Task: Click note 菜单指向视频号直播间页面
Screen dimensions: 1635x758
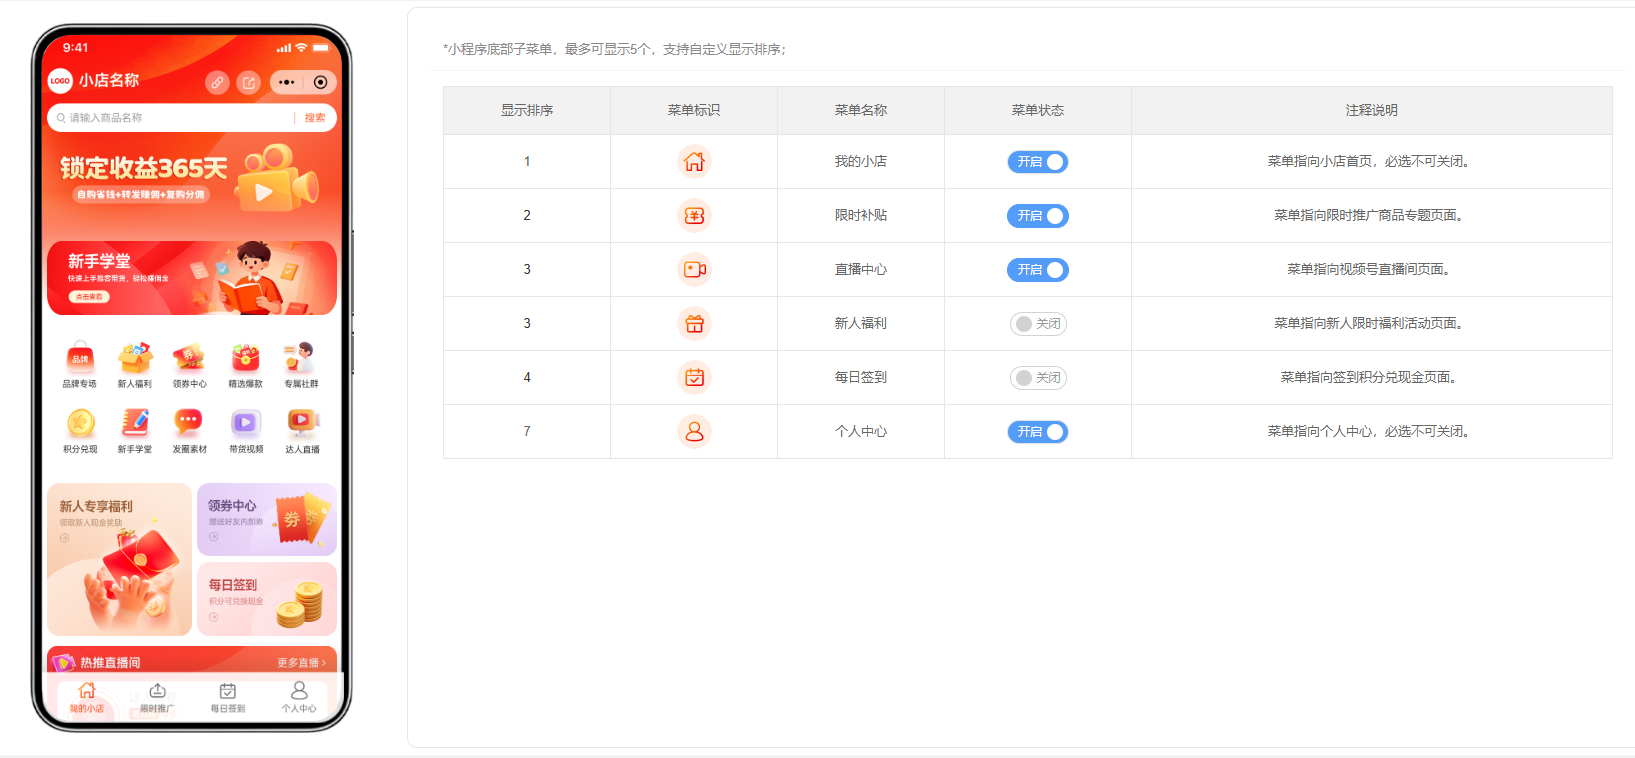Action: tap(1369, 269)
